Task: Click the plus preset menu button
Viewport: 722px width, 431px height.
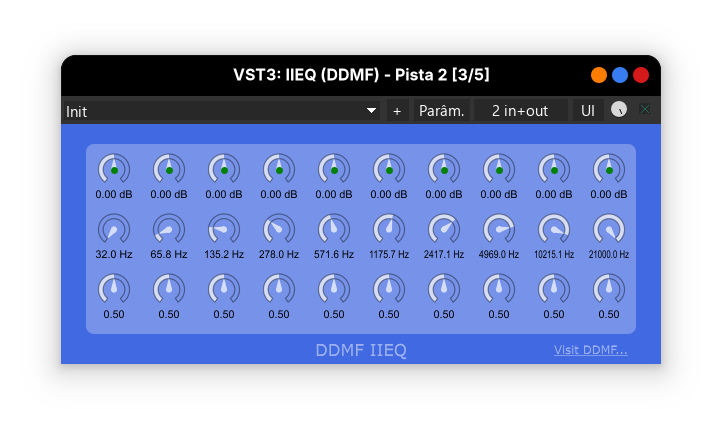Action: [x=397, y=110]
